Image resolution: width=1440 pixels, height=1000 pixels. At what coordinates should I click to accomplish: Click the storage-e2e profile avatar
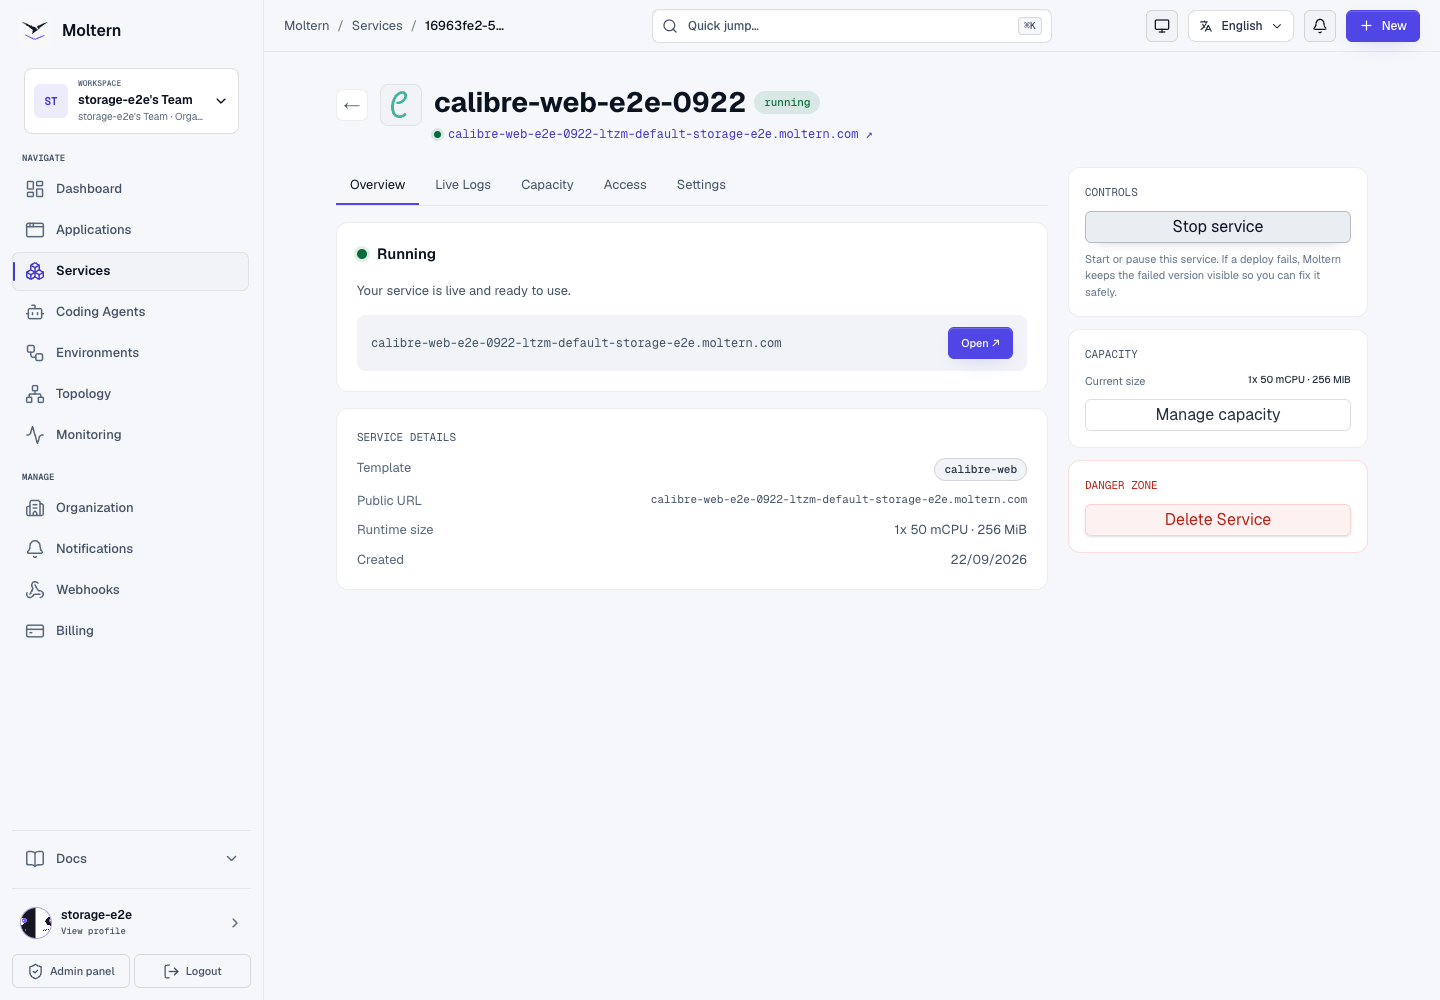36,923
